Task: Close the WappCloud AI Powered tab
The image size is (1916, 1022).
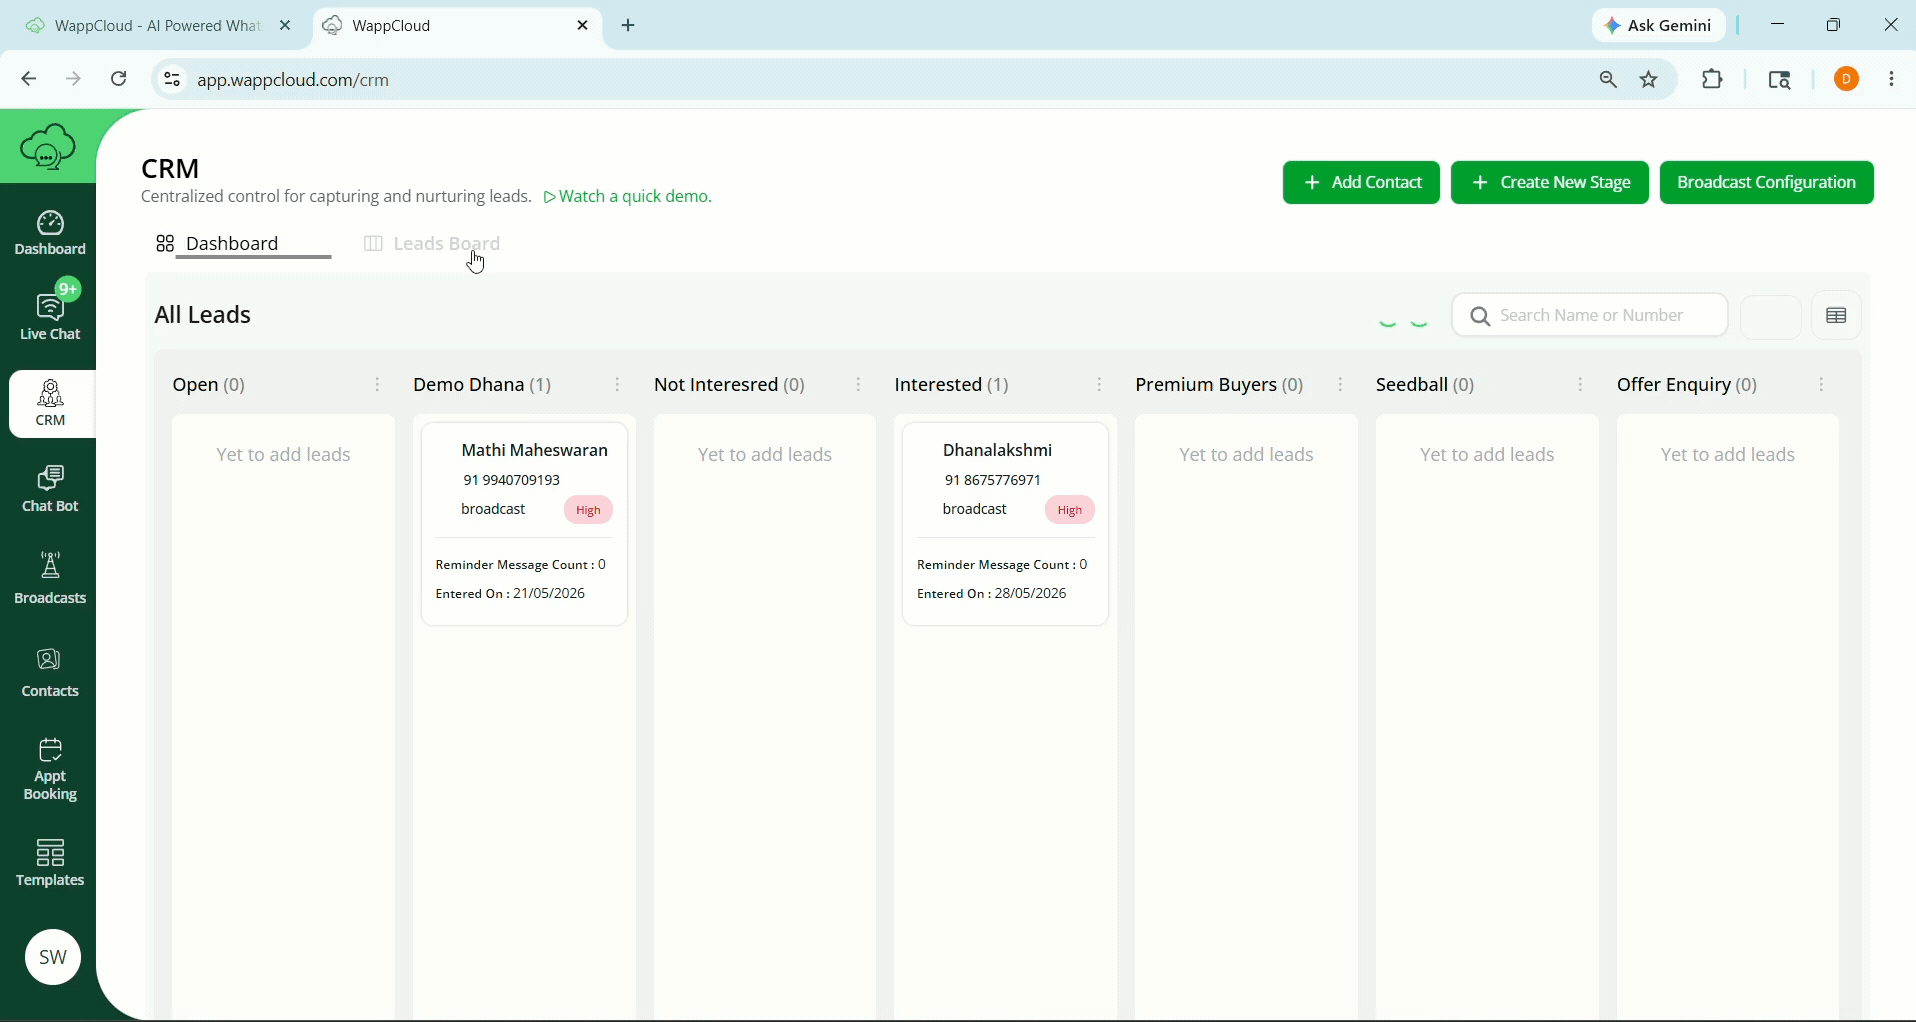Action: 286,26
